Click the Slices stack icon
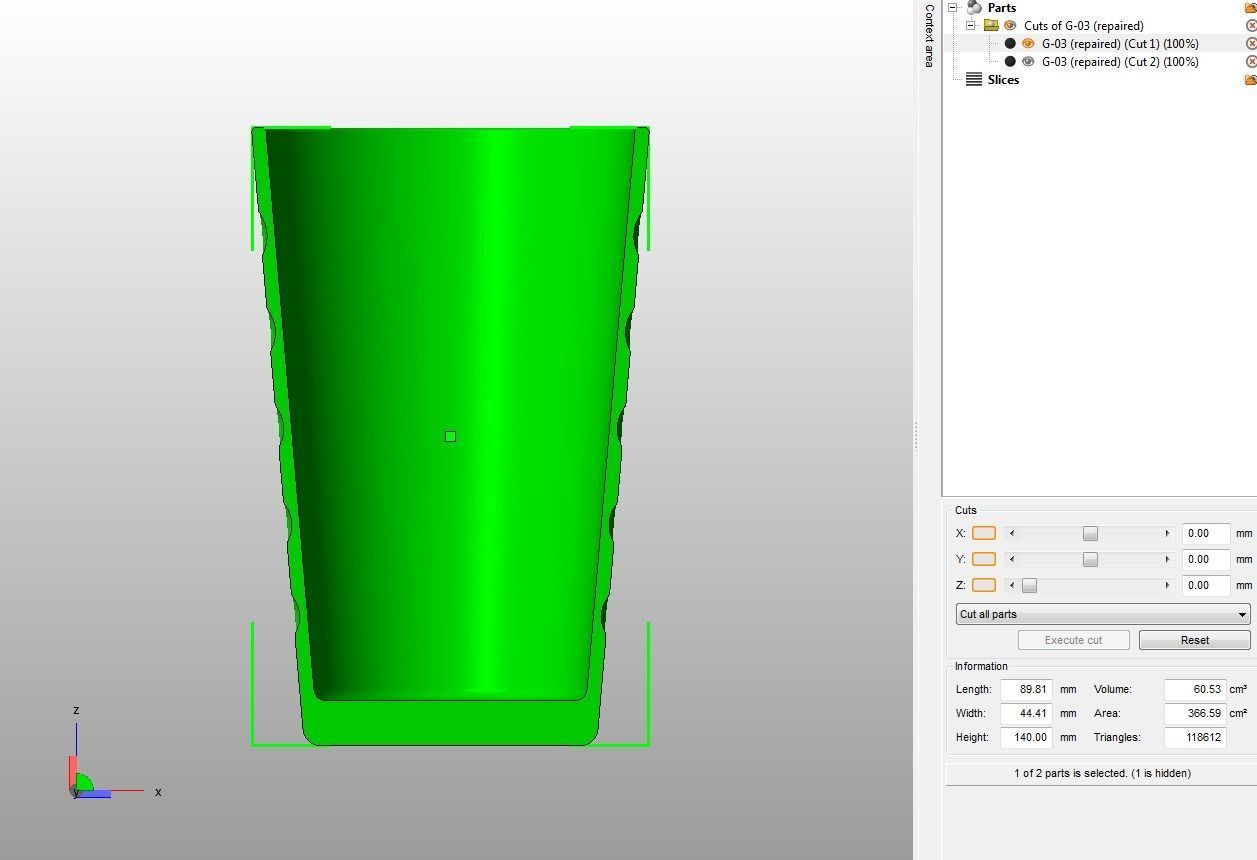Screen dimensions: 1257x860 tap(976, 79)
